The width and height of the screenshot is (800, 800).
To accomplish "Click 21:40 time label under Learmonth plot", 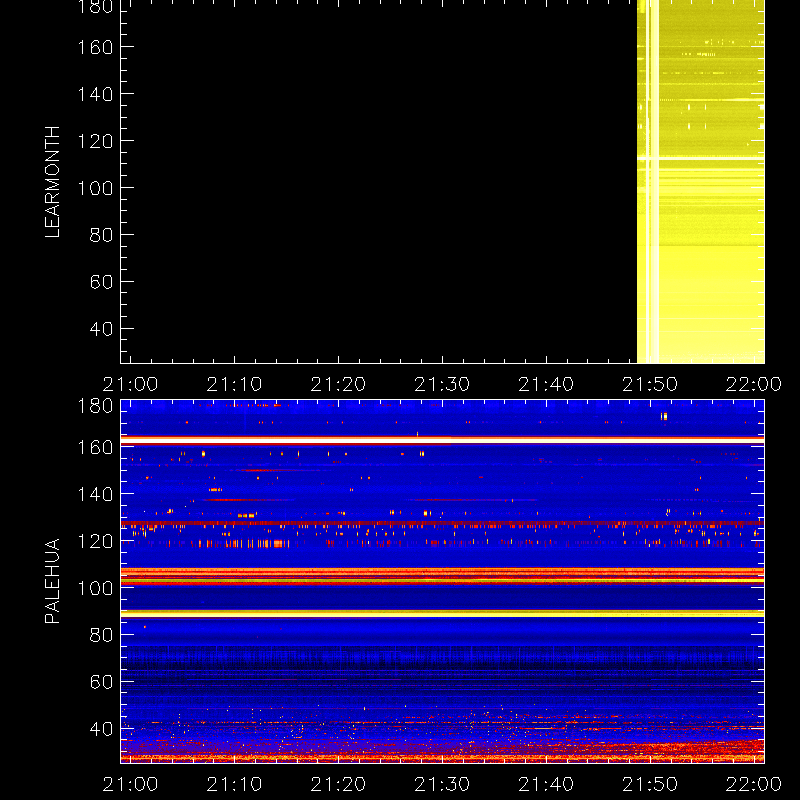I will click(546, 384).
